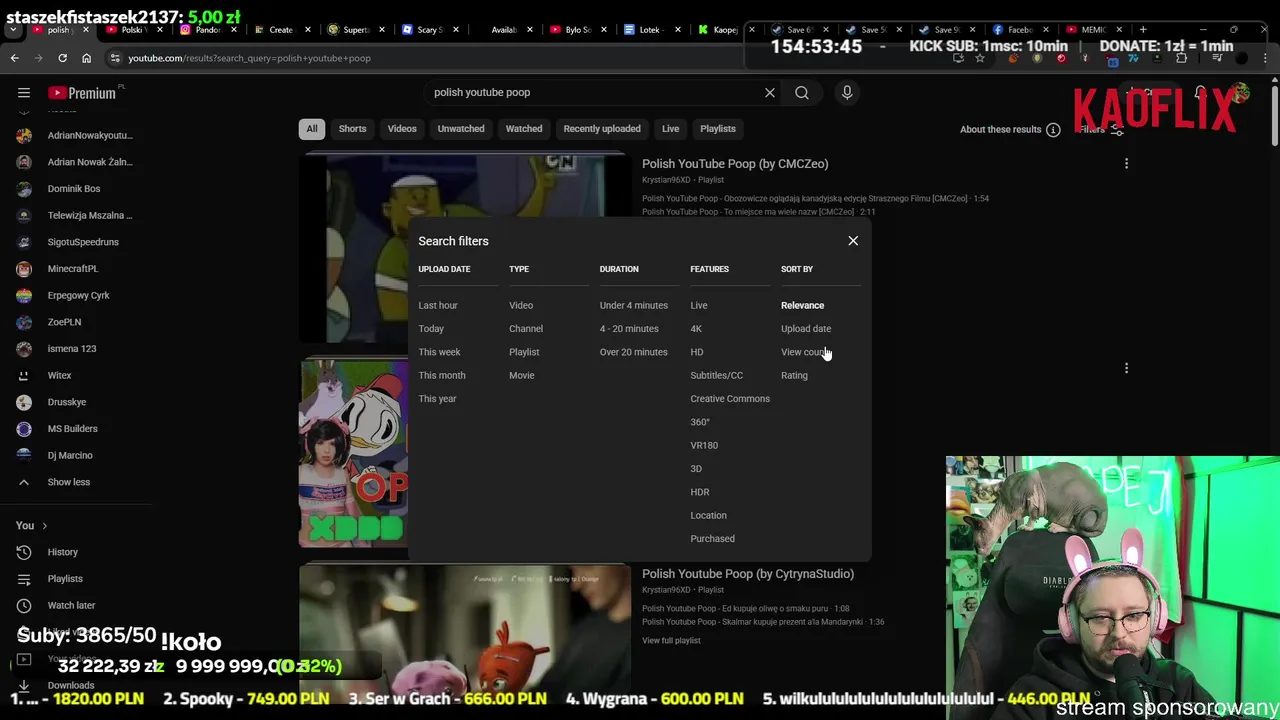Sort results by Upload date

(x=806, y=329)
